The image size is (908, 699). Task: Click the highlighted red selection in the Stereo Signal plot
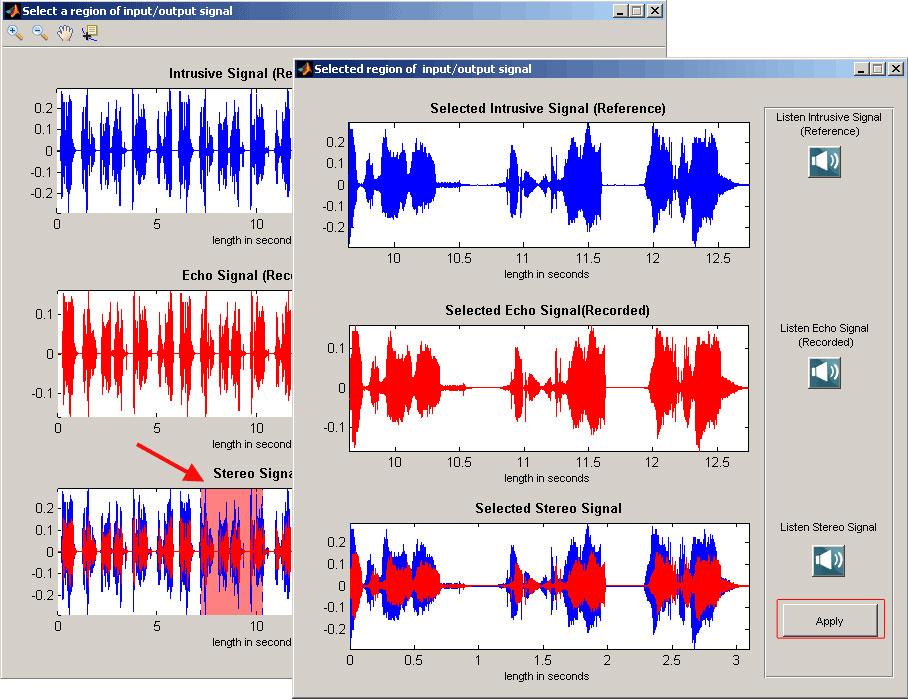[232, 551]
